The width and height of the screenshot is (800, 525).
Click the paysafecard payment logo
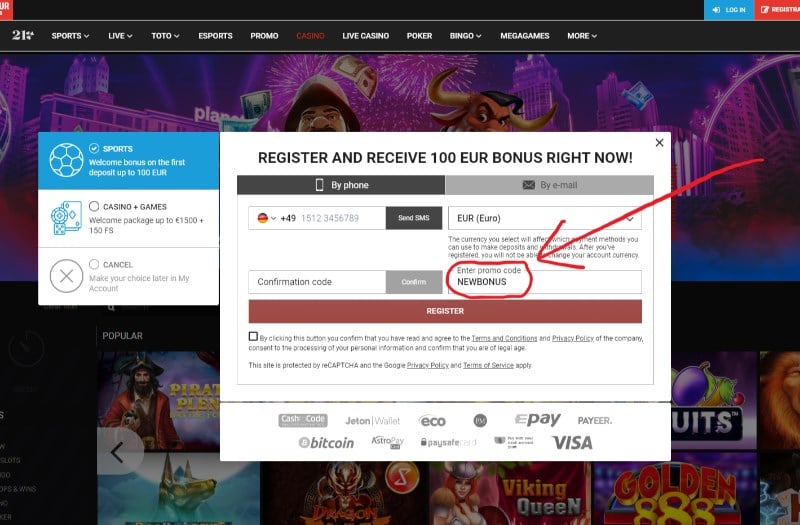coord(448,442)
